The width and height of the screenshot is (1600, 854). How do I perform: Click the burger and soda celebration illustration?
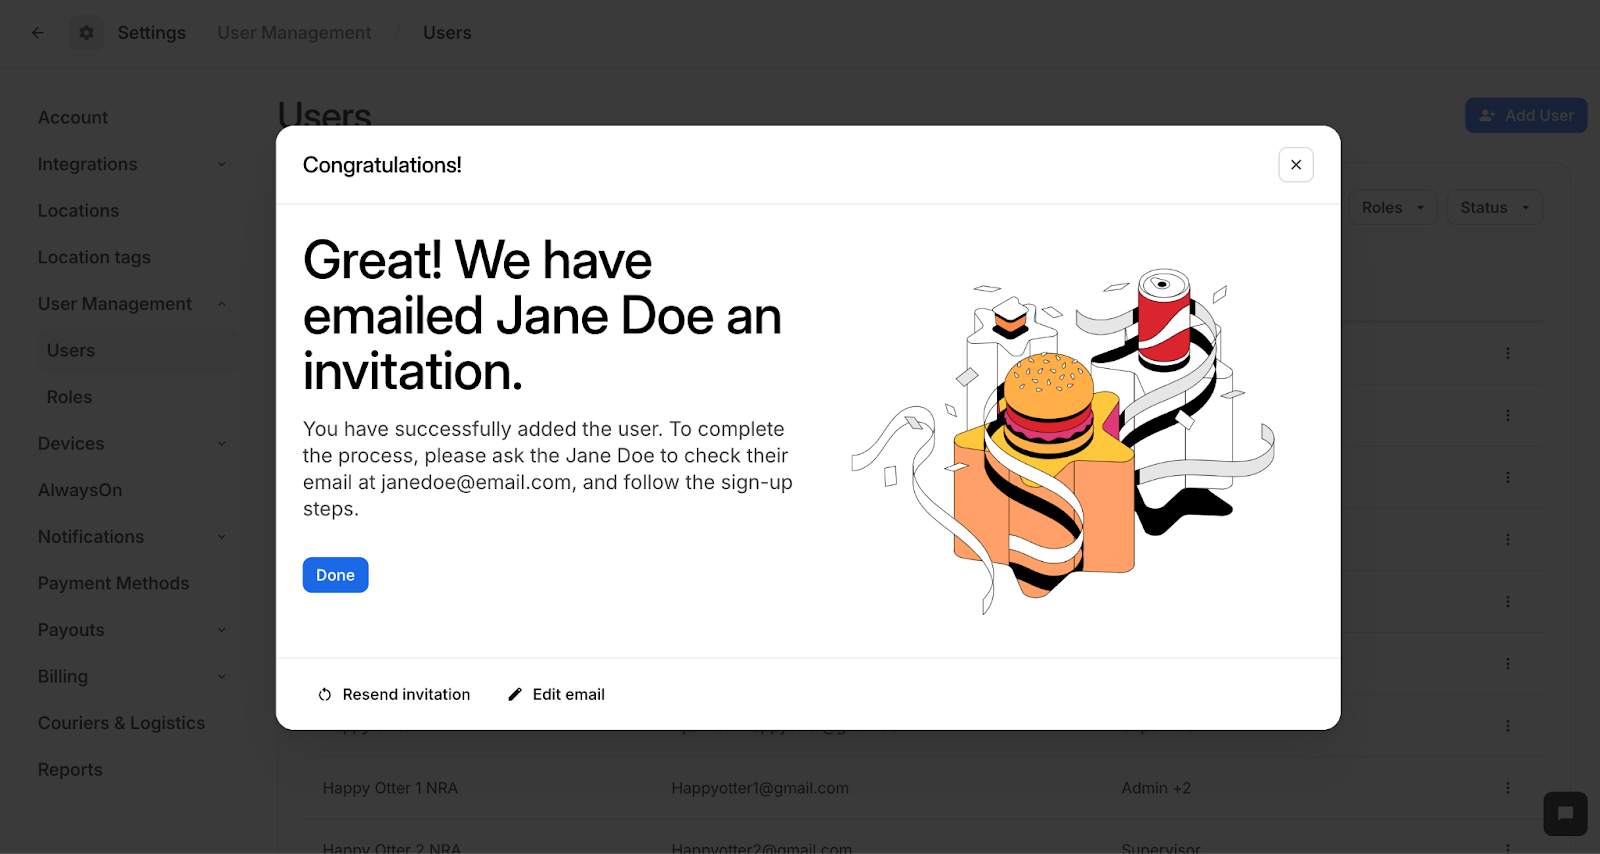coord(1062,440)
